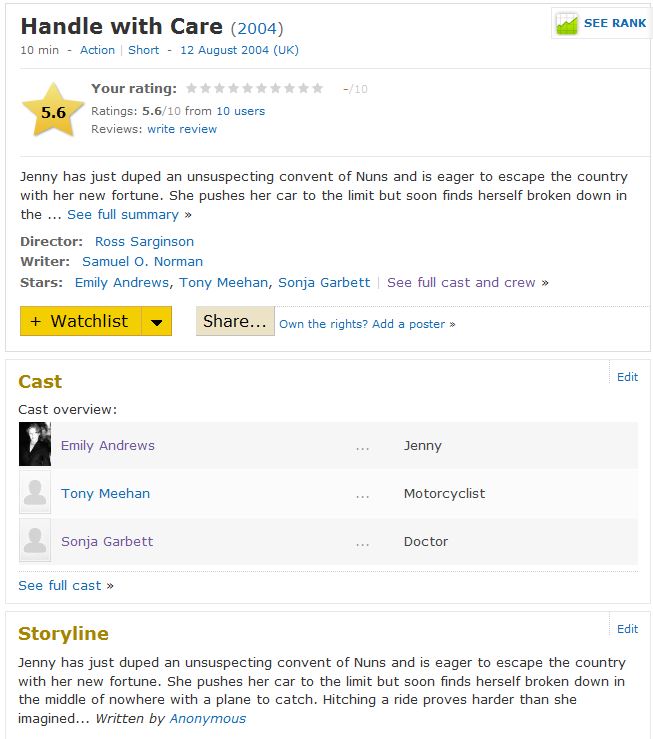Click the write review link

tap(181, 129)
